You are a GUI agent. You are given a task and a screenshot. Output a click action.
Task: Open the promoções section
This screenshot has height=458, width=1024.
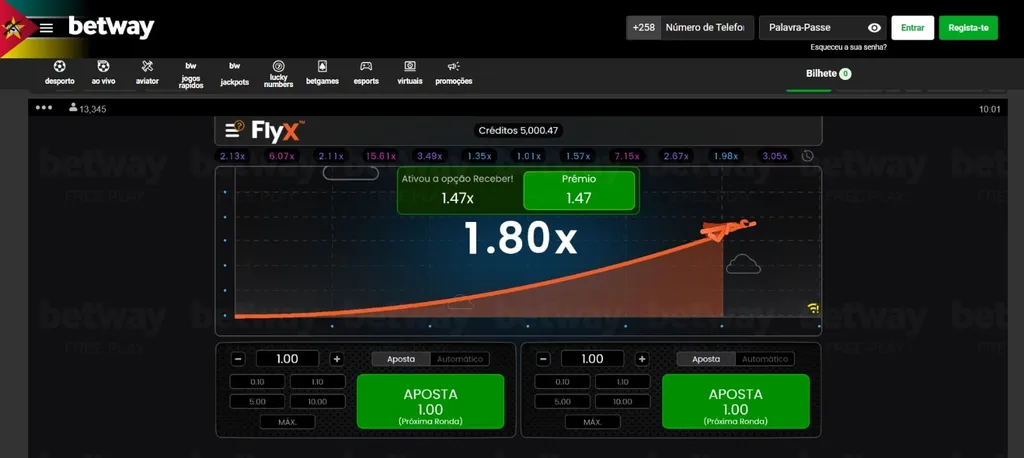[x=453, y=73]
